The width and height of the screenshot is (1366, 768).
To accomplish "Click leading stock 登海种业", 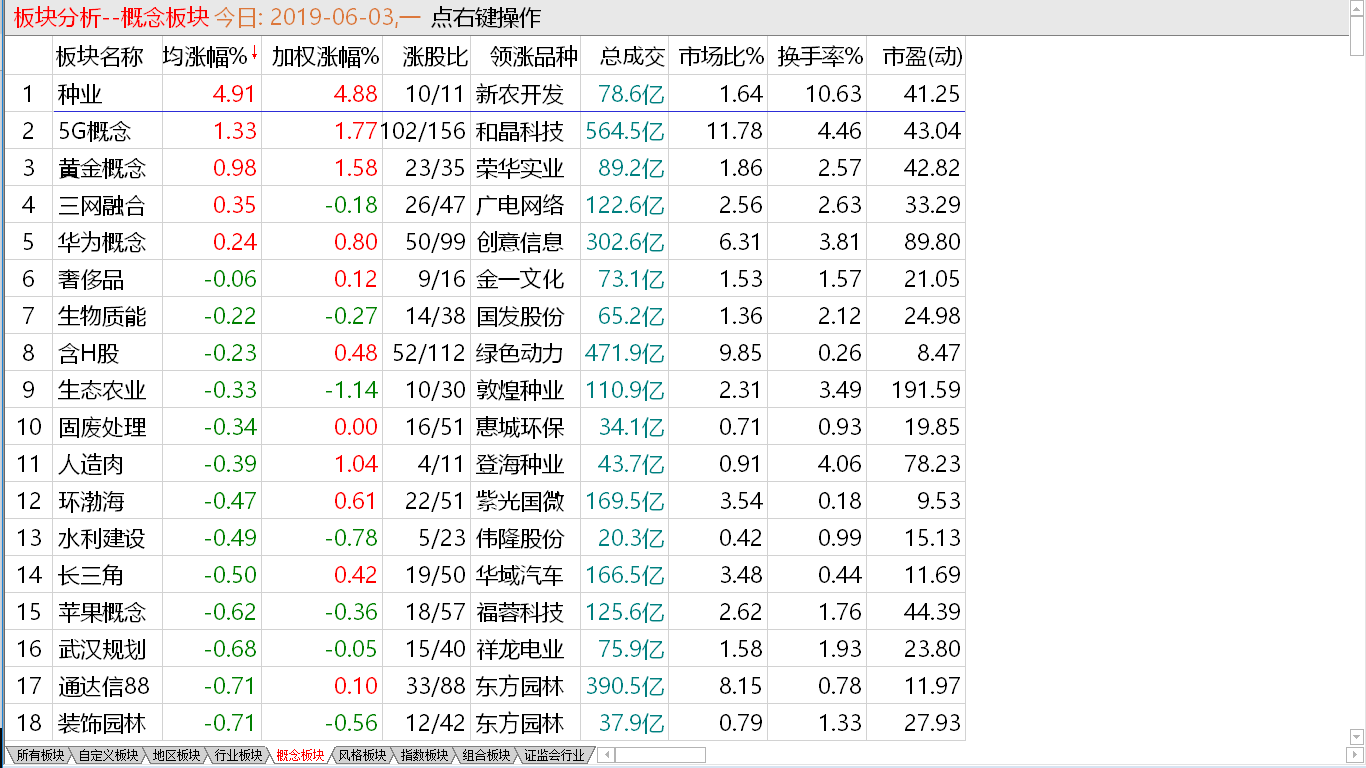I will pos(520,464).
